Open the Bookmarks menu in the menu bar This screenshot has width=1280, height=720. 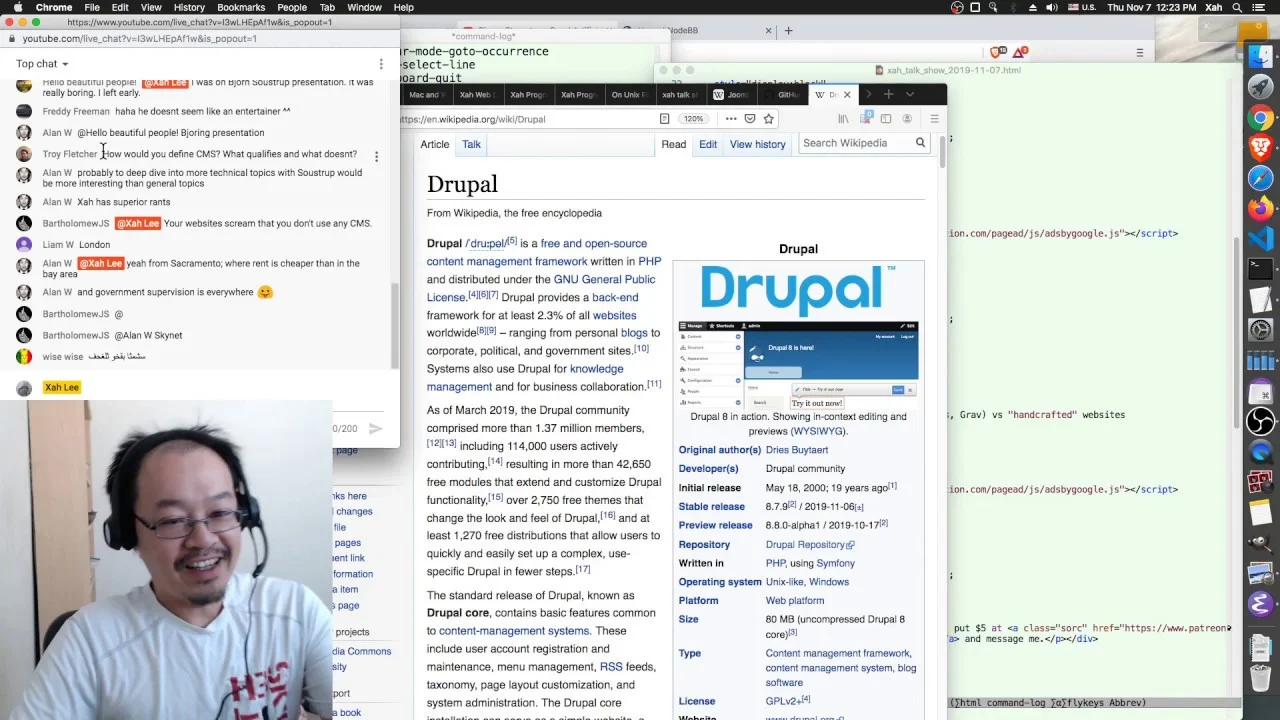tap(241, 7)
